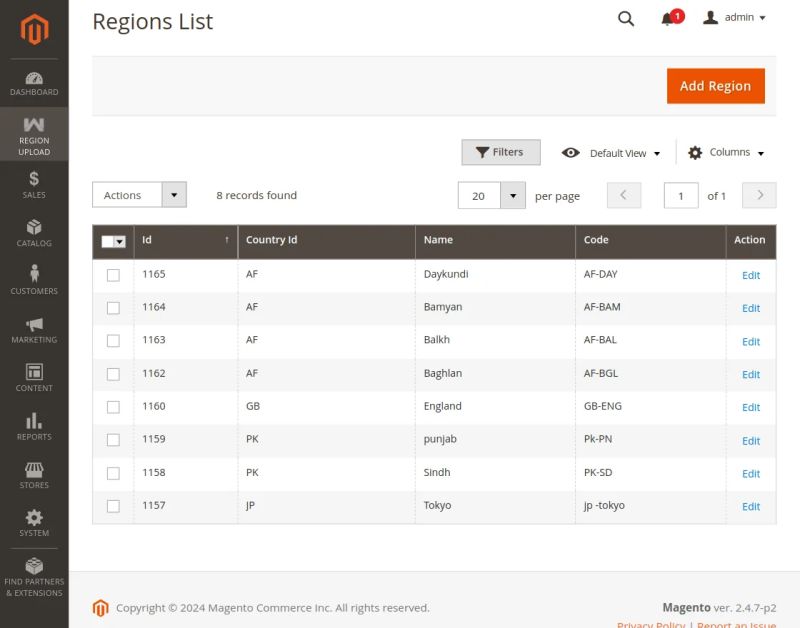This screenshot has height=628, width=800.
Task: Tick the checkbox next to England
Action: (x=113, y=406)
